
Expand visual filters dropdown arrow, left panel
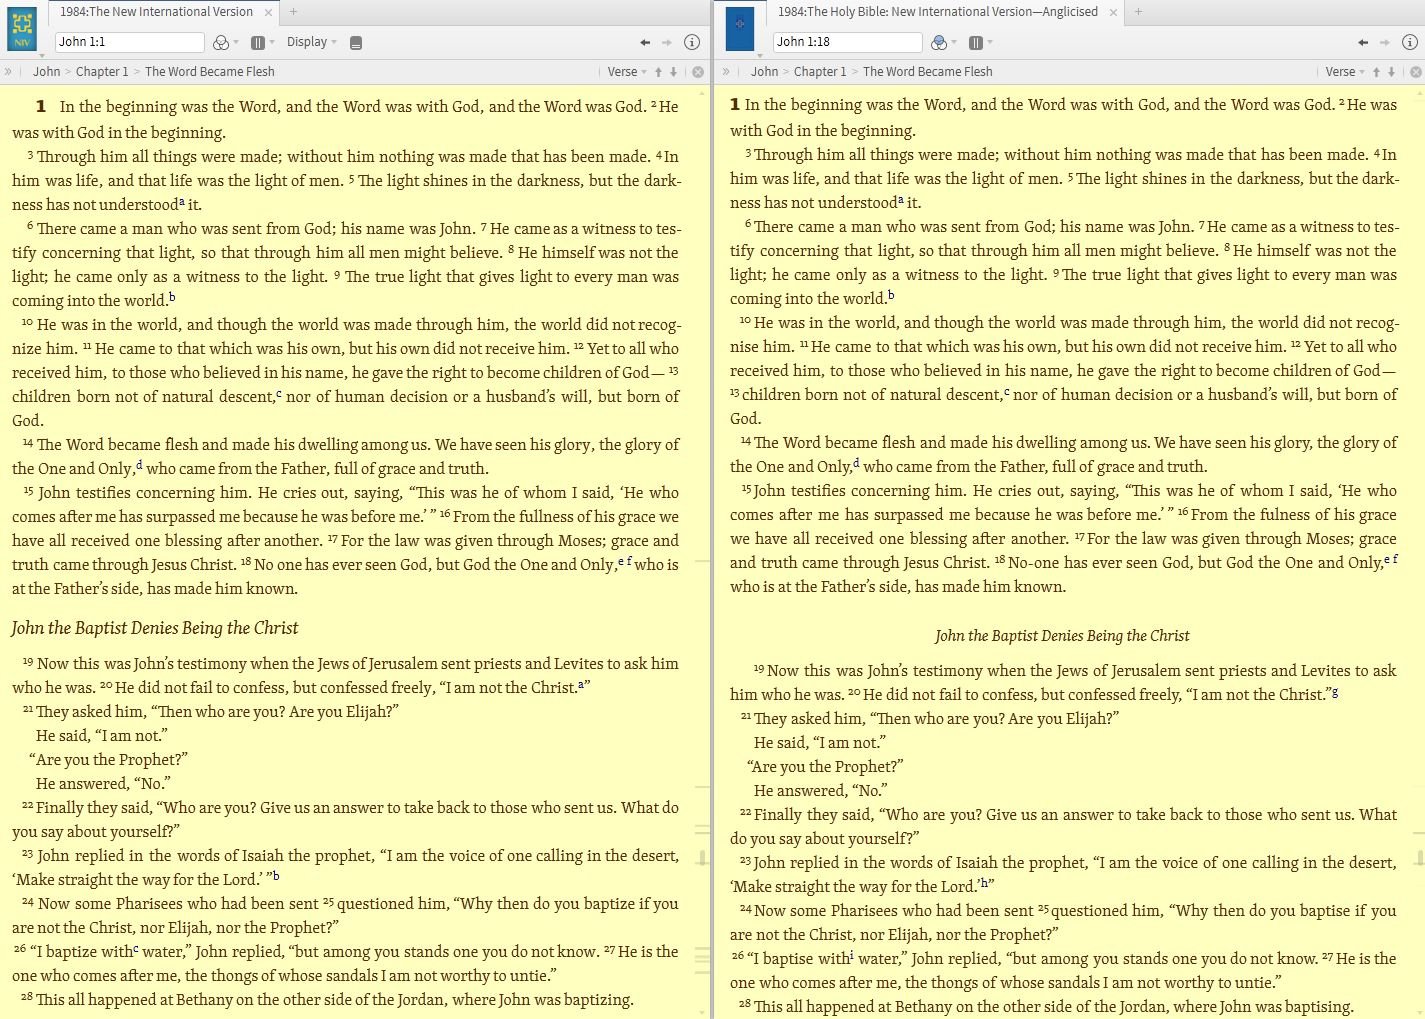point(236,43)
